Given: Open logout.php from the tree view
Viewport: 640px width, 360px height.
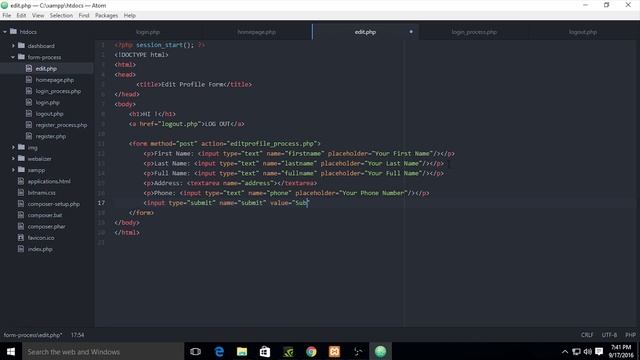Looking at the screenshot, I should [x=49, y=114].
